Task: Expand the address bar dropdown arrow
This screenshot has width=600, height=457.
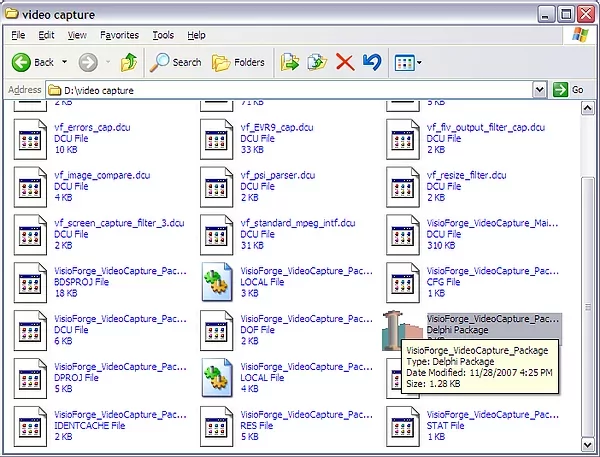Action: point(539,90)
